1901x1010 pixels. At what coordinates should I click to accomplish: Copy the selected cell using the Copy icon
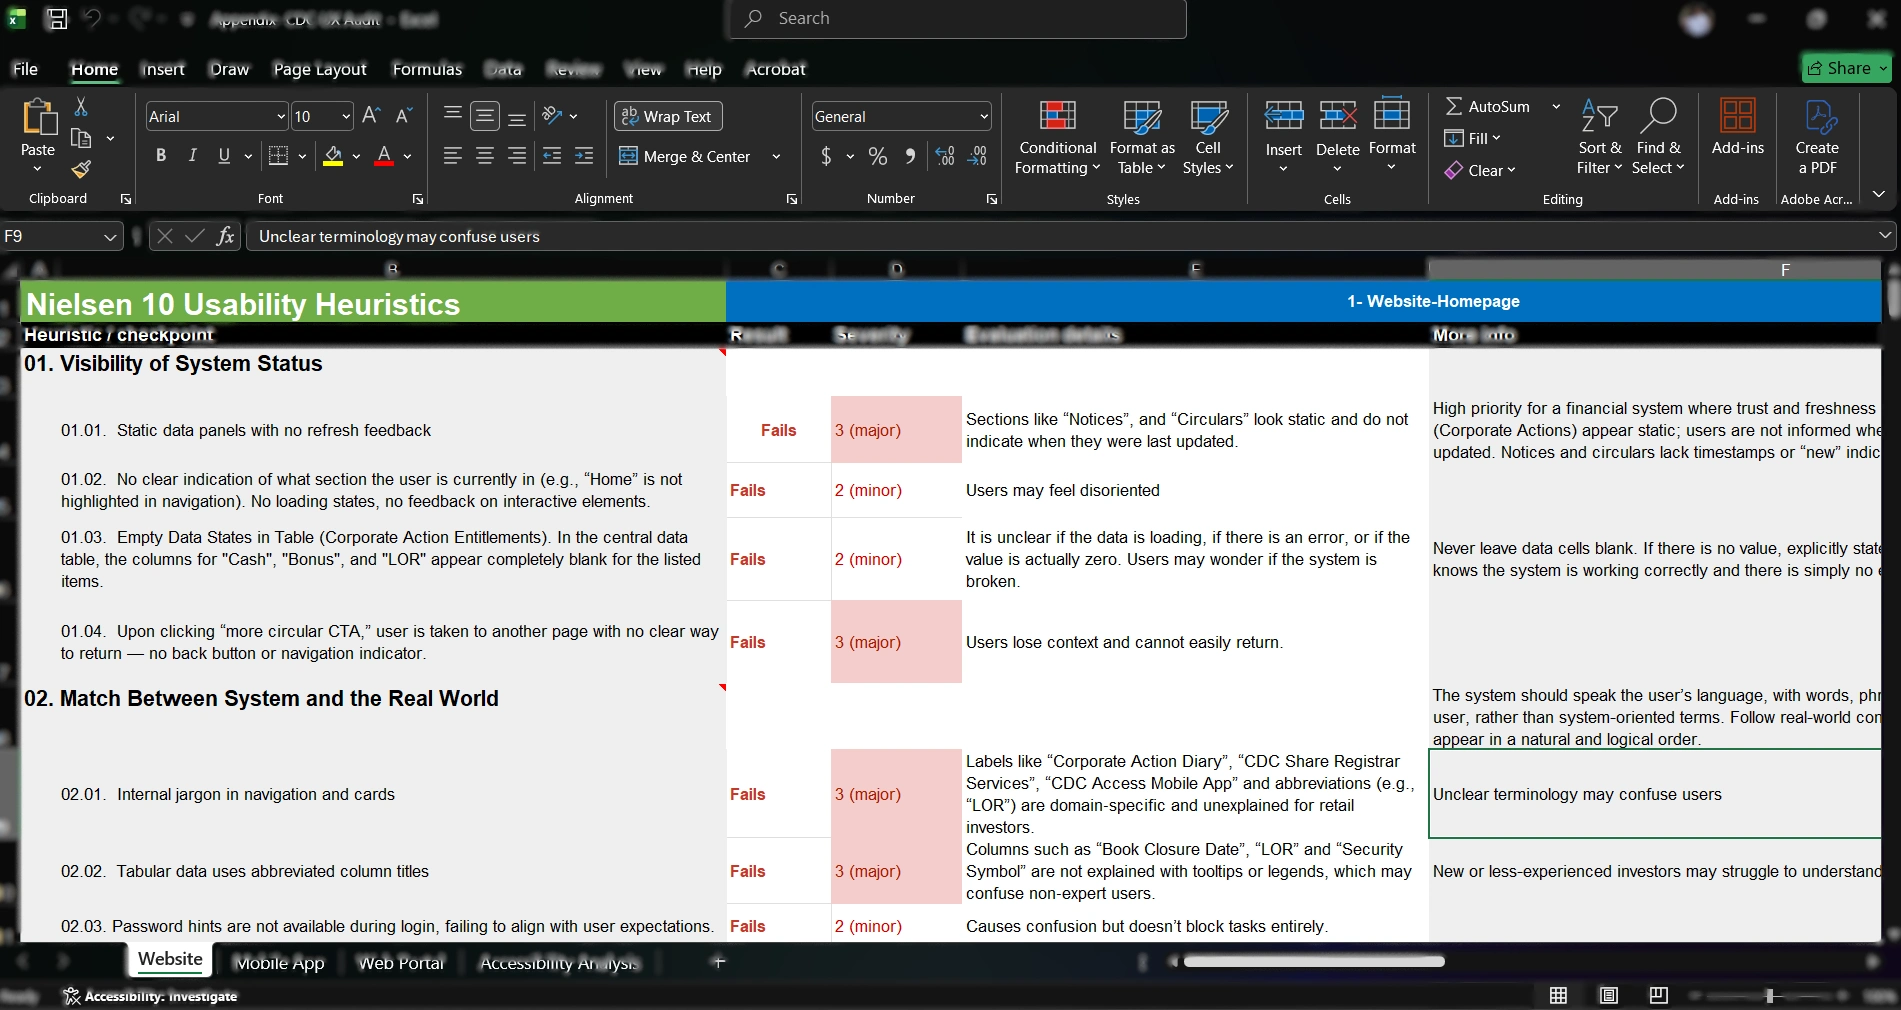[81, 138]
